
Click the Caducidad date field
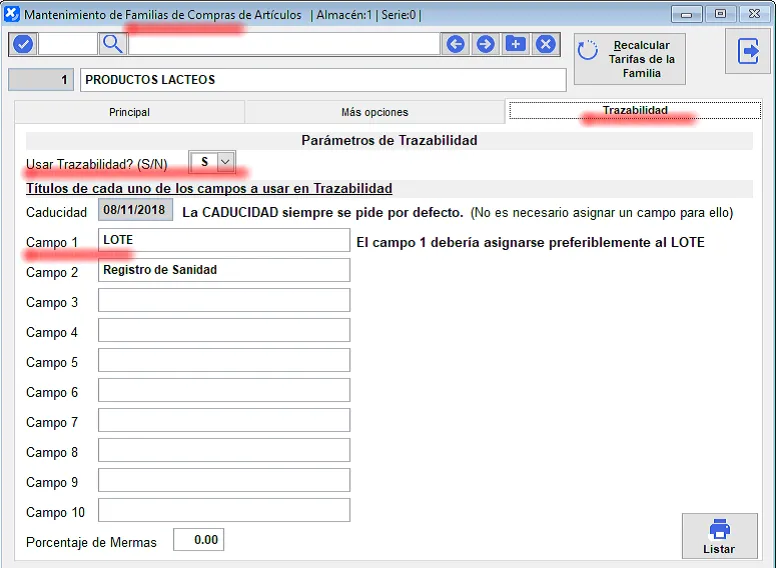coord(135,210)
